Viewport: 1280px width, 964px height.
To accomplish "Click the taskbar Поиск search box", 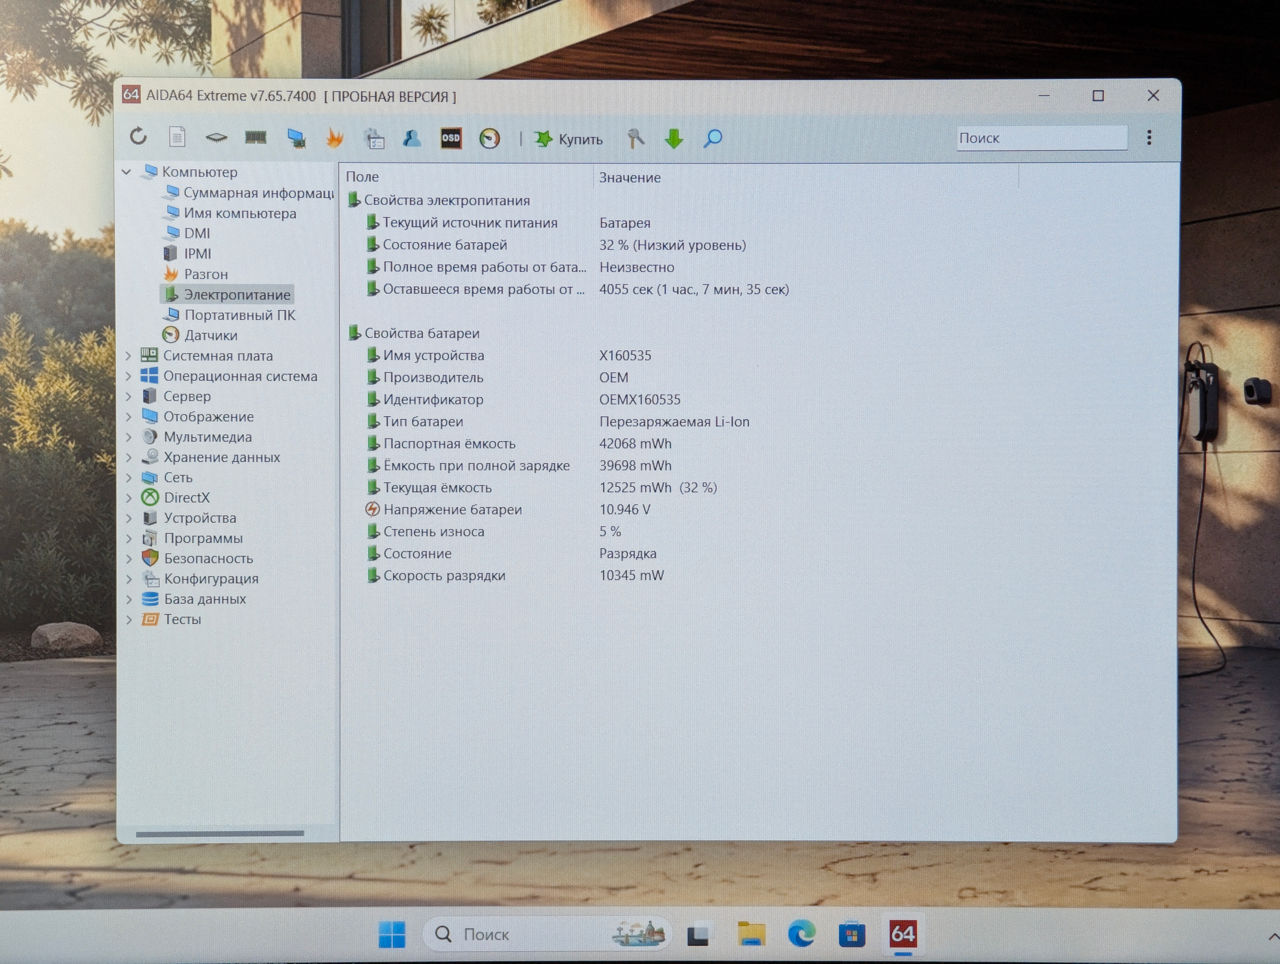I will [x=547, y=934].
